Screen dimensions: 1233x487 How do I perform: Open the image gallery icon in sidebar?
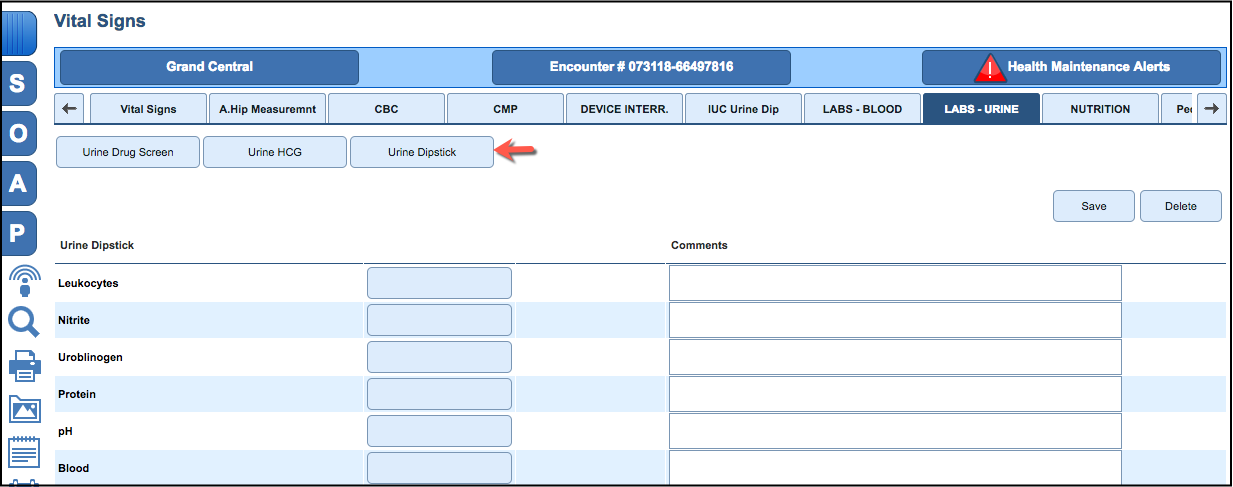click(x=24, y=409)
